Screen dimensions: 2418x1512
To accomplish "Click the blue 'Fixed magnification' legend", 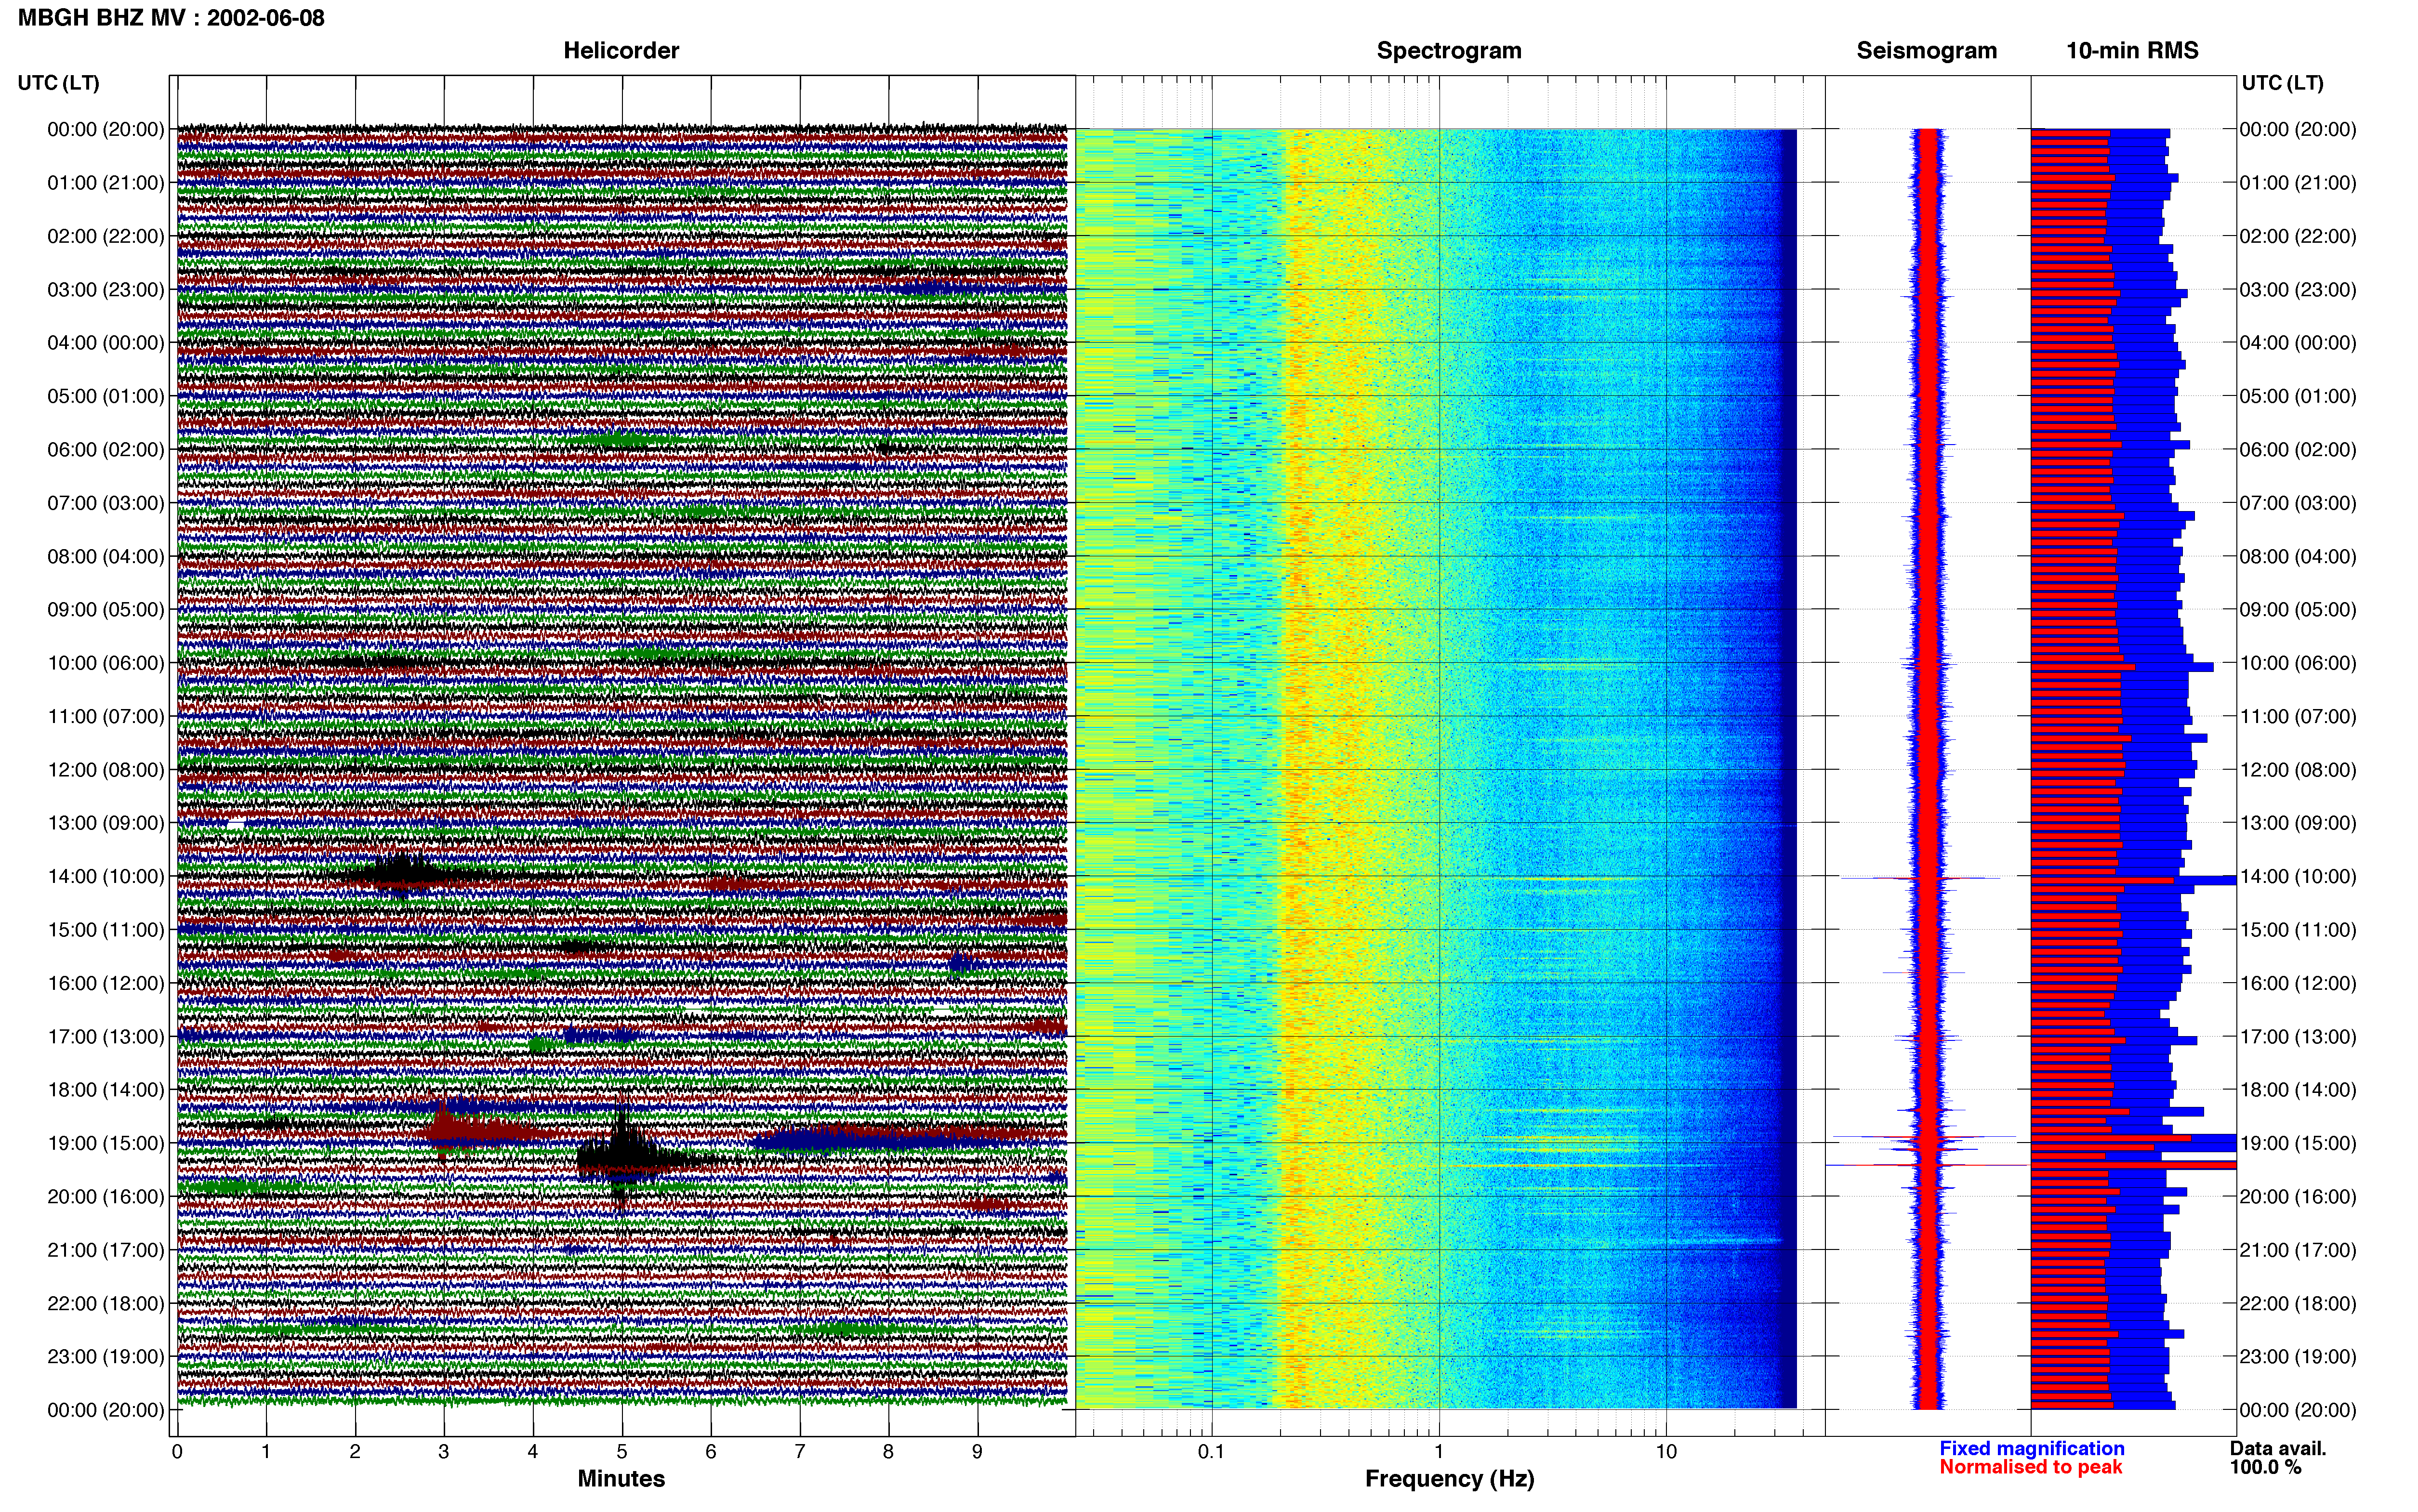I will point(2031,1448).
